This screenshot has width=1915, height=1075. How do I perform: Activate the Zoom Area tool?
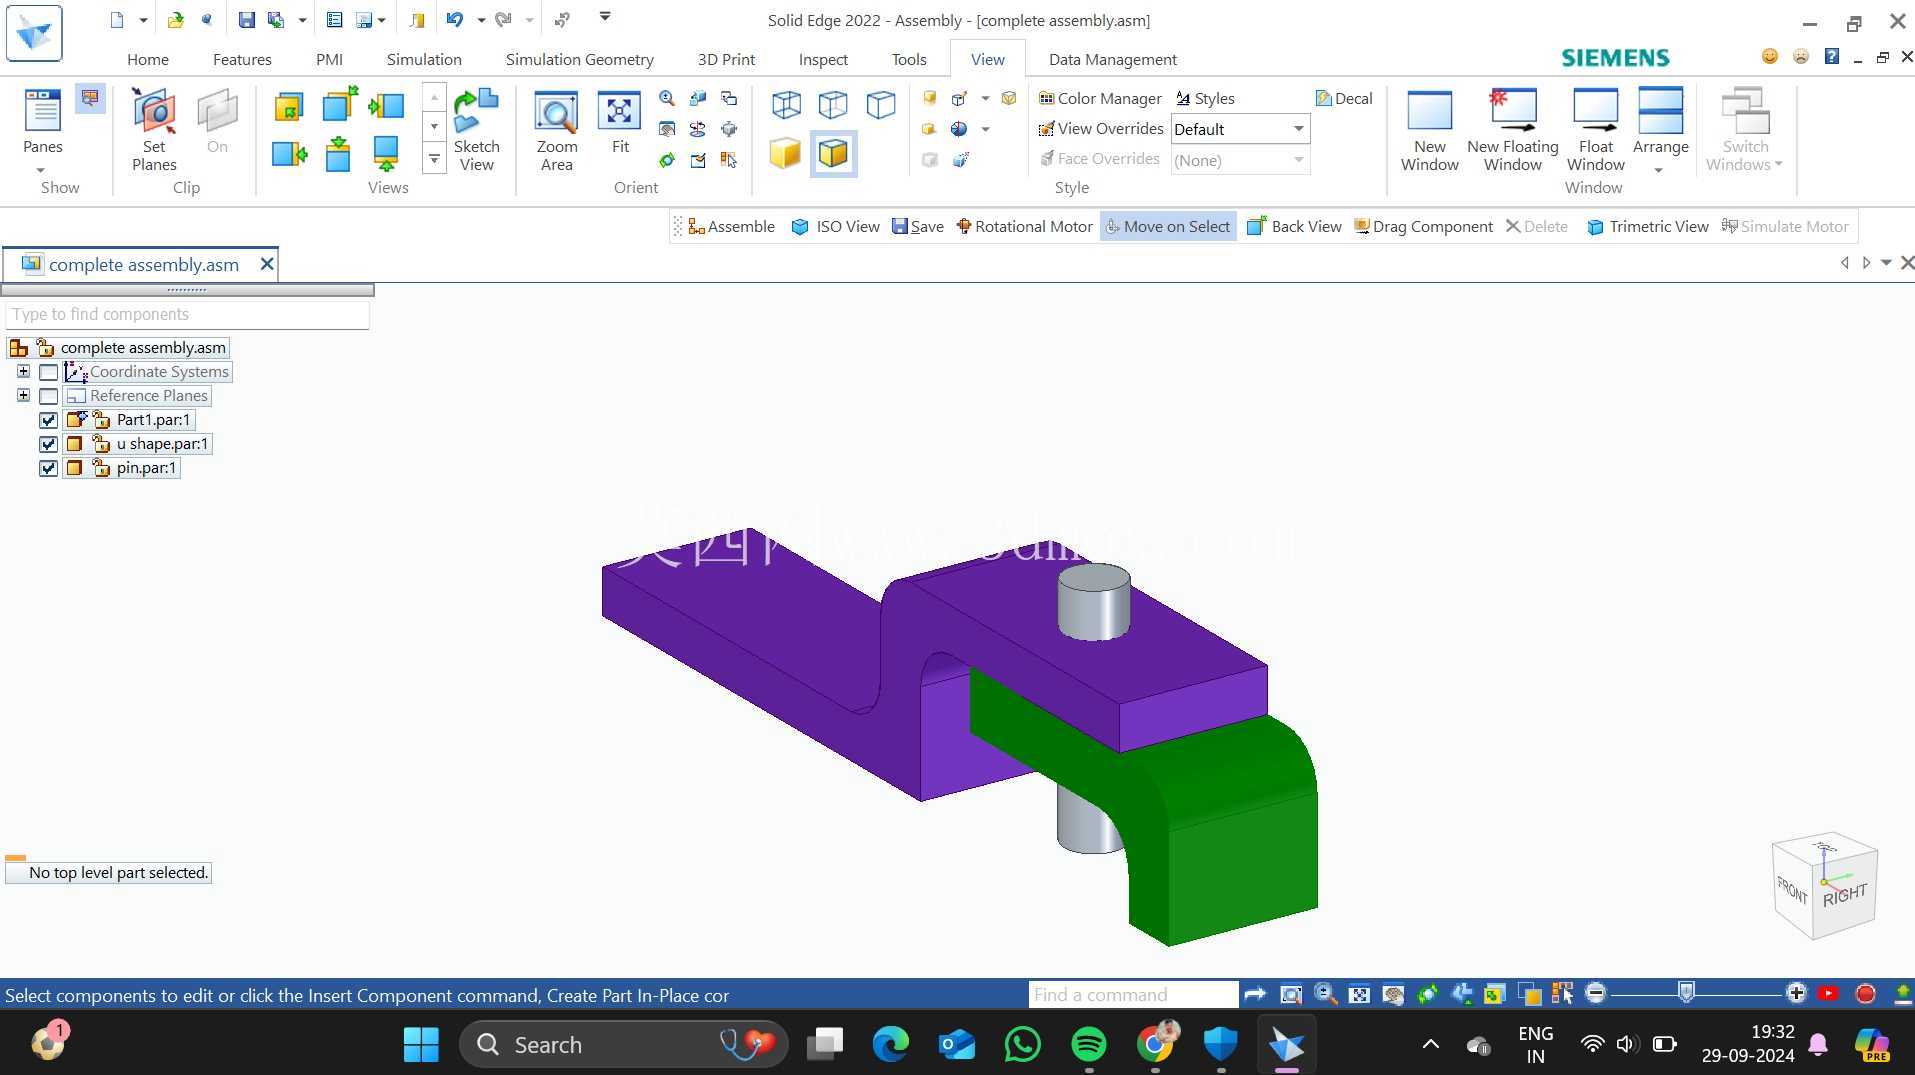click(x=556, y=130)
